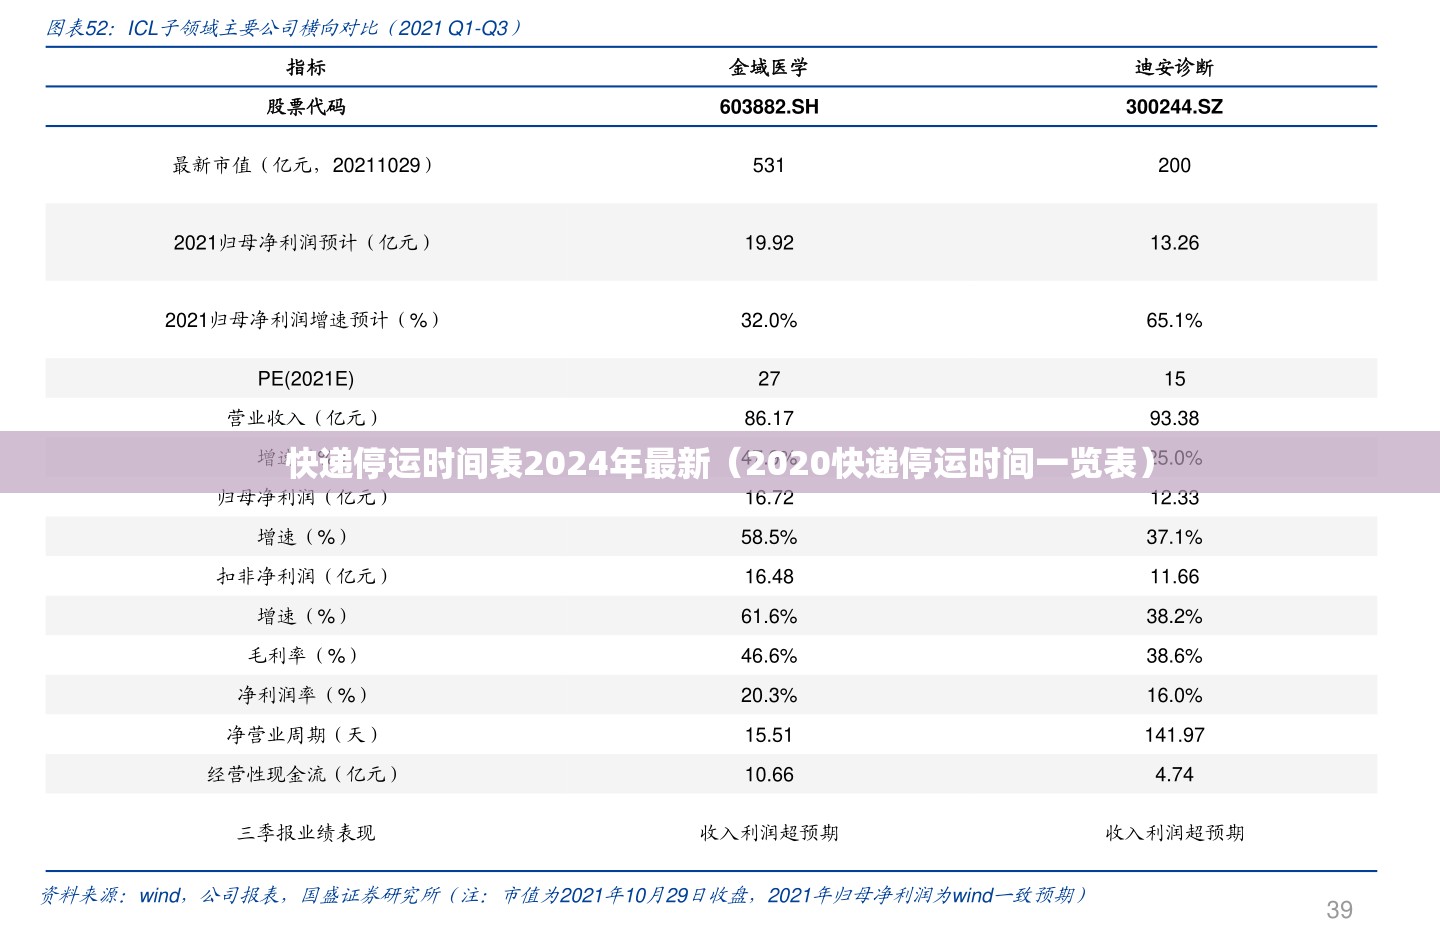Image resolution: width=1440 pixels, height=925 pixels.
Task: Select operating cycle value 141.97
Action: coord(1174,735)
